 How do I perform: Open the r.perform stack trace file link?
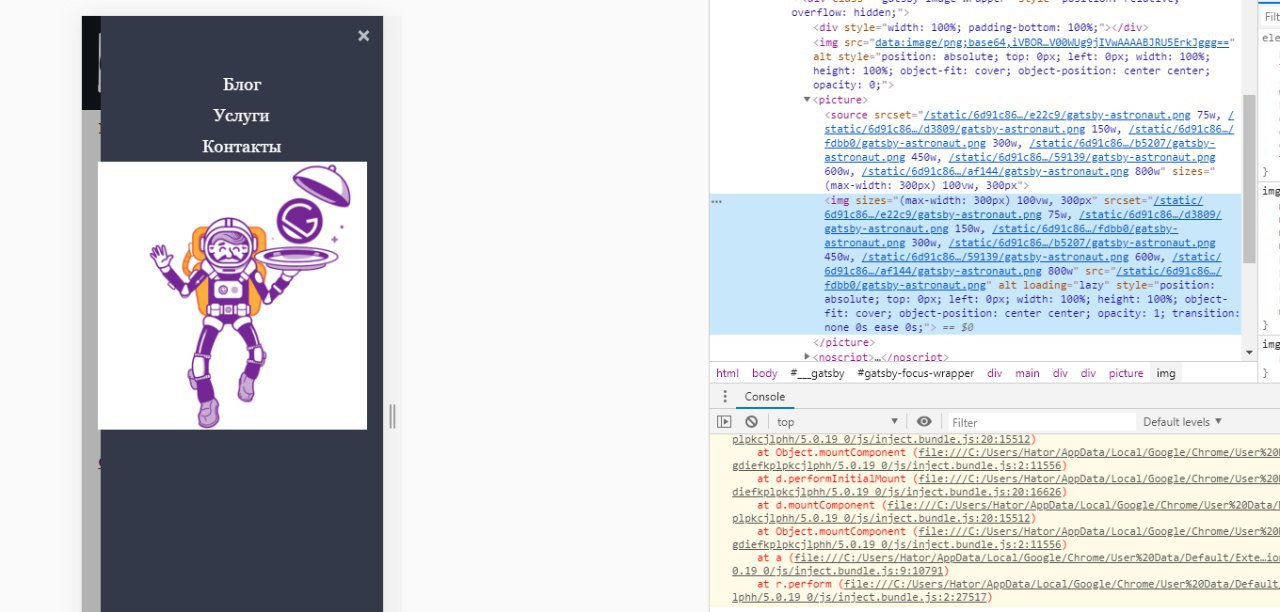pyautogui.click(x=1006, y=590)
